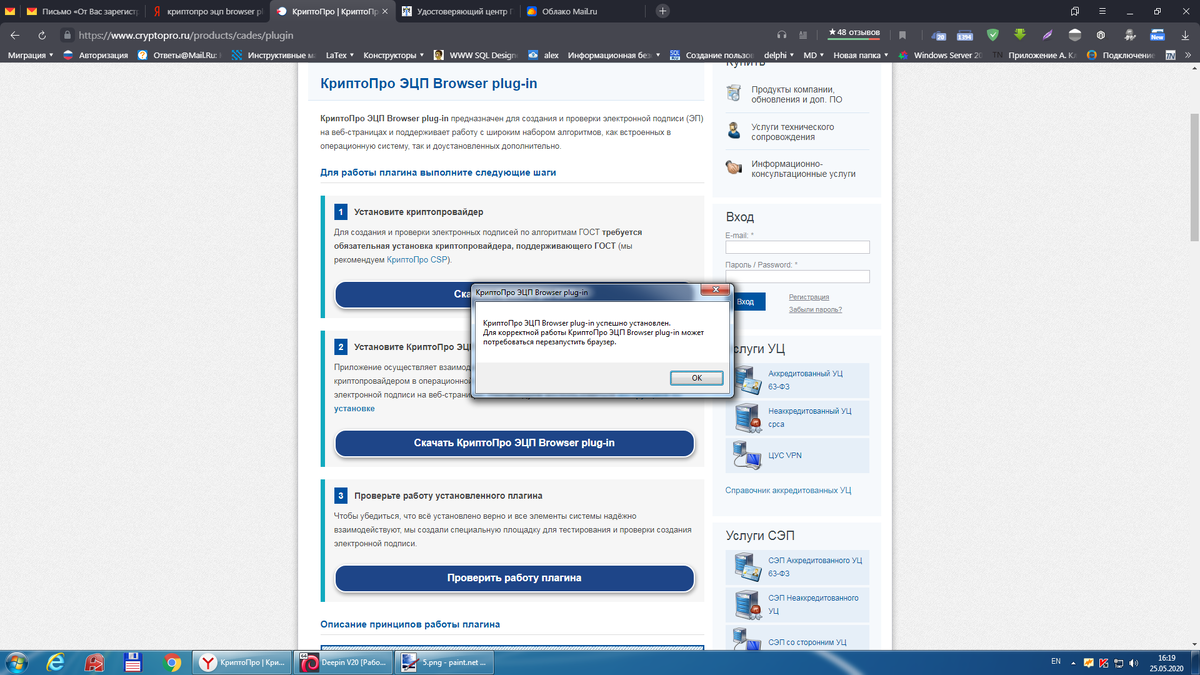The width and height of the screenshot is (1200, 675).
Task: Open the Авторизация bookmark
Action: click(x=98, y=55)
